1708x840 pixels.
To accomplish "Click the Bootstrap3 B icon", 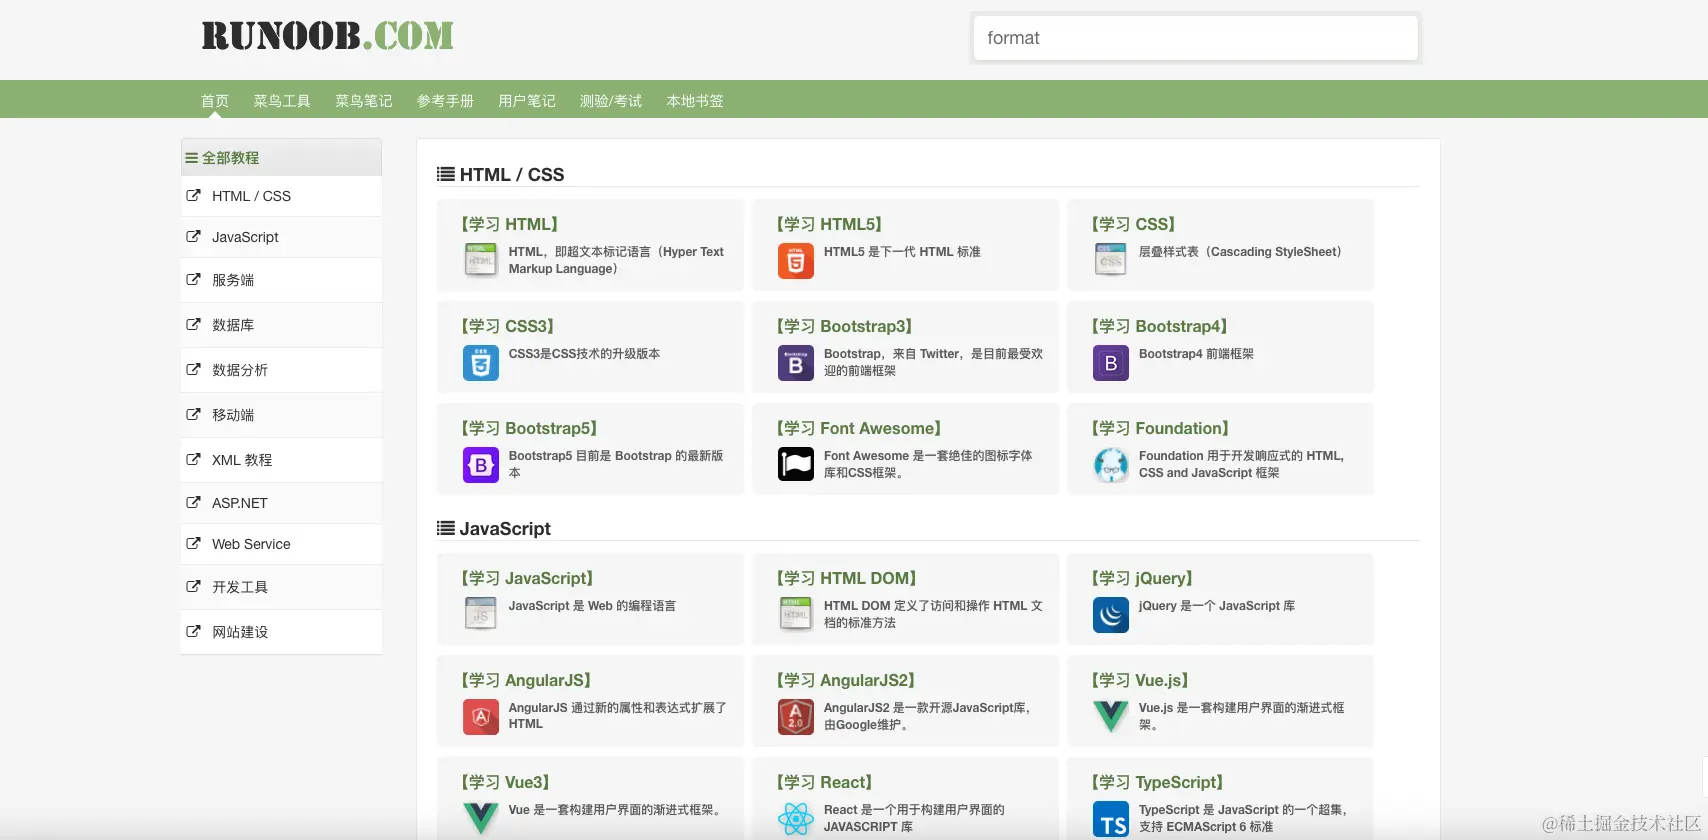I will (x=796, y=363).
